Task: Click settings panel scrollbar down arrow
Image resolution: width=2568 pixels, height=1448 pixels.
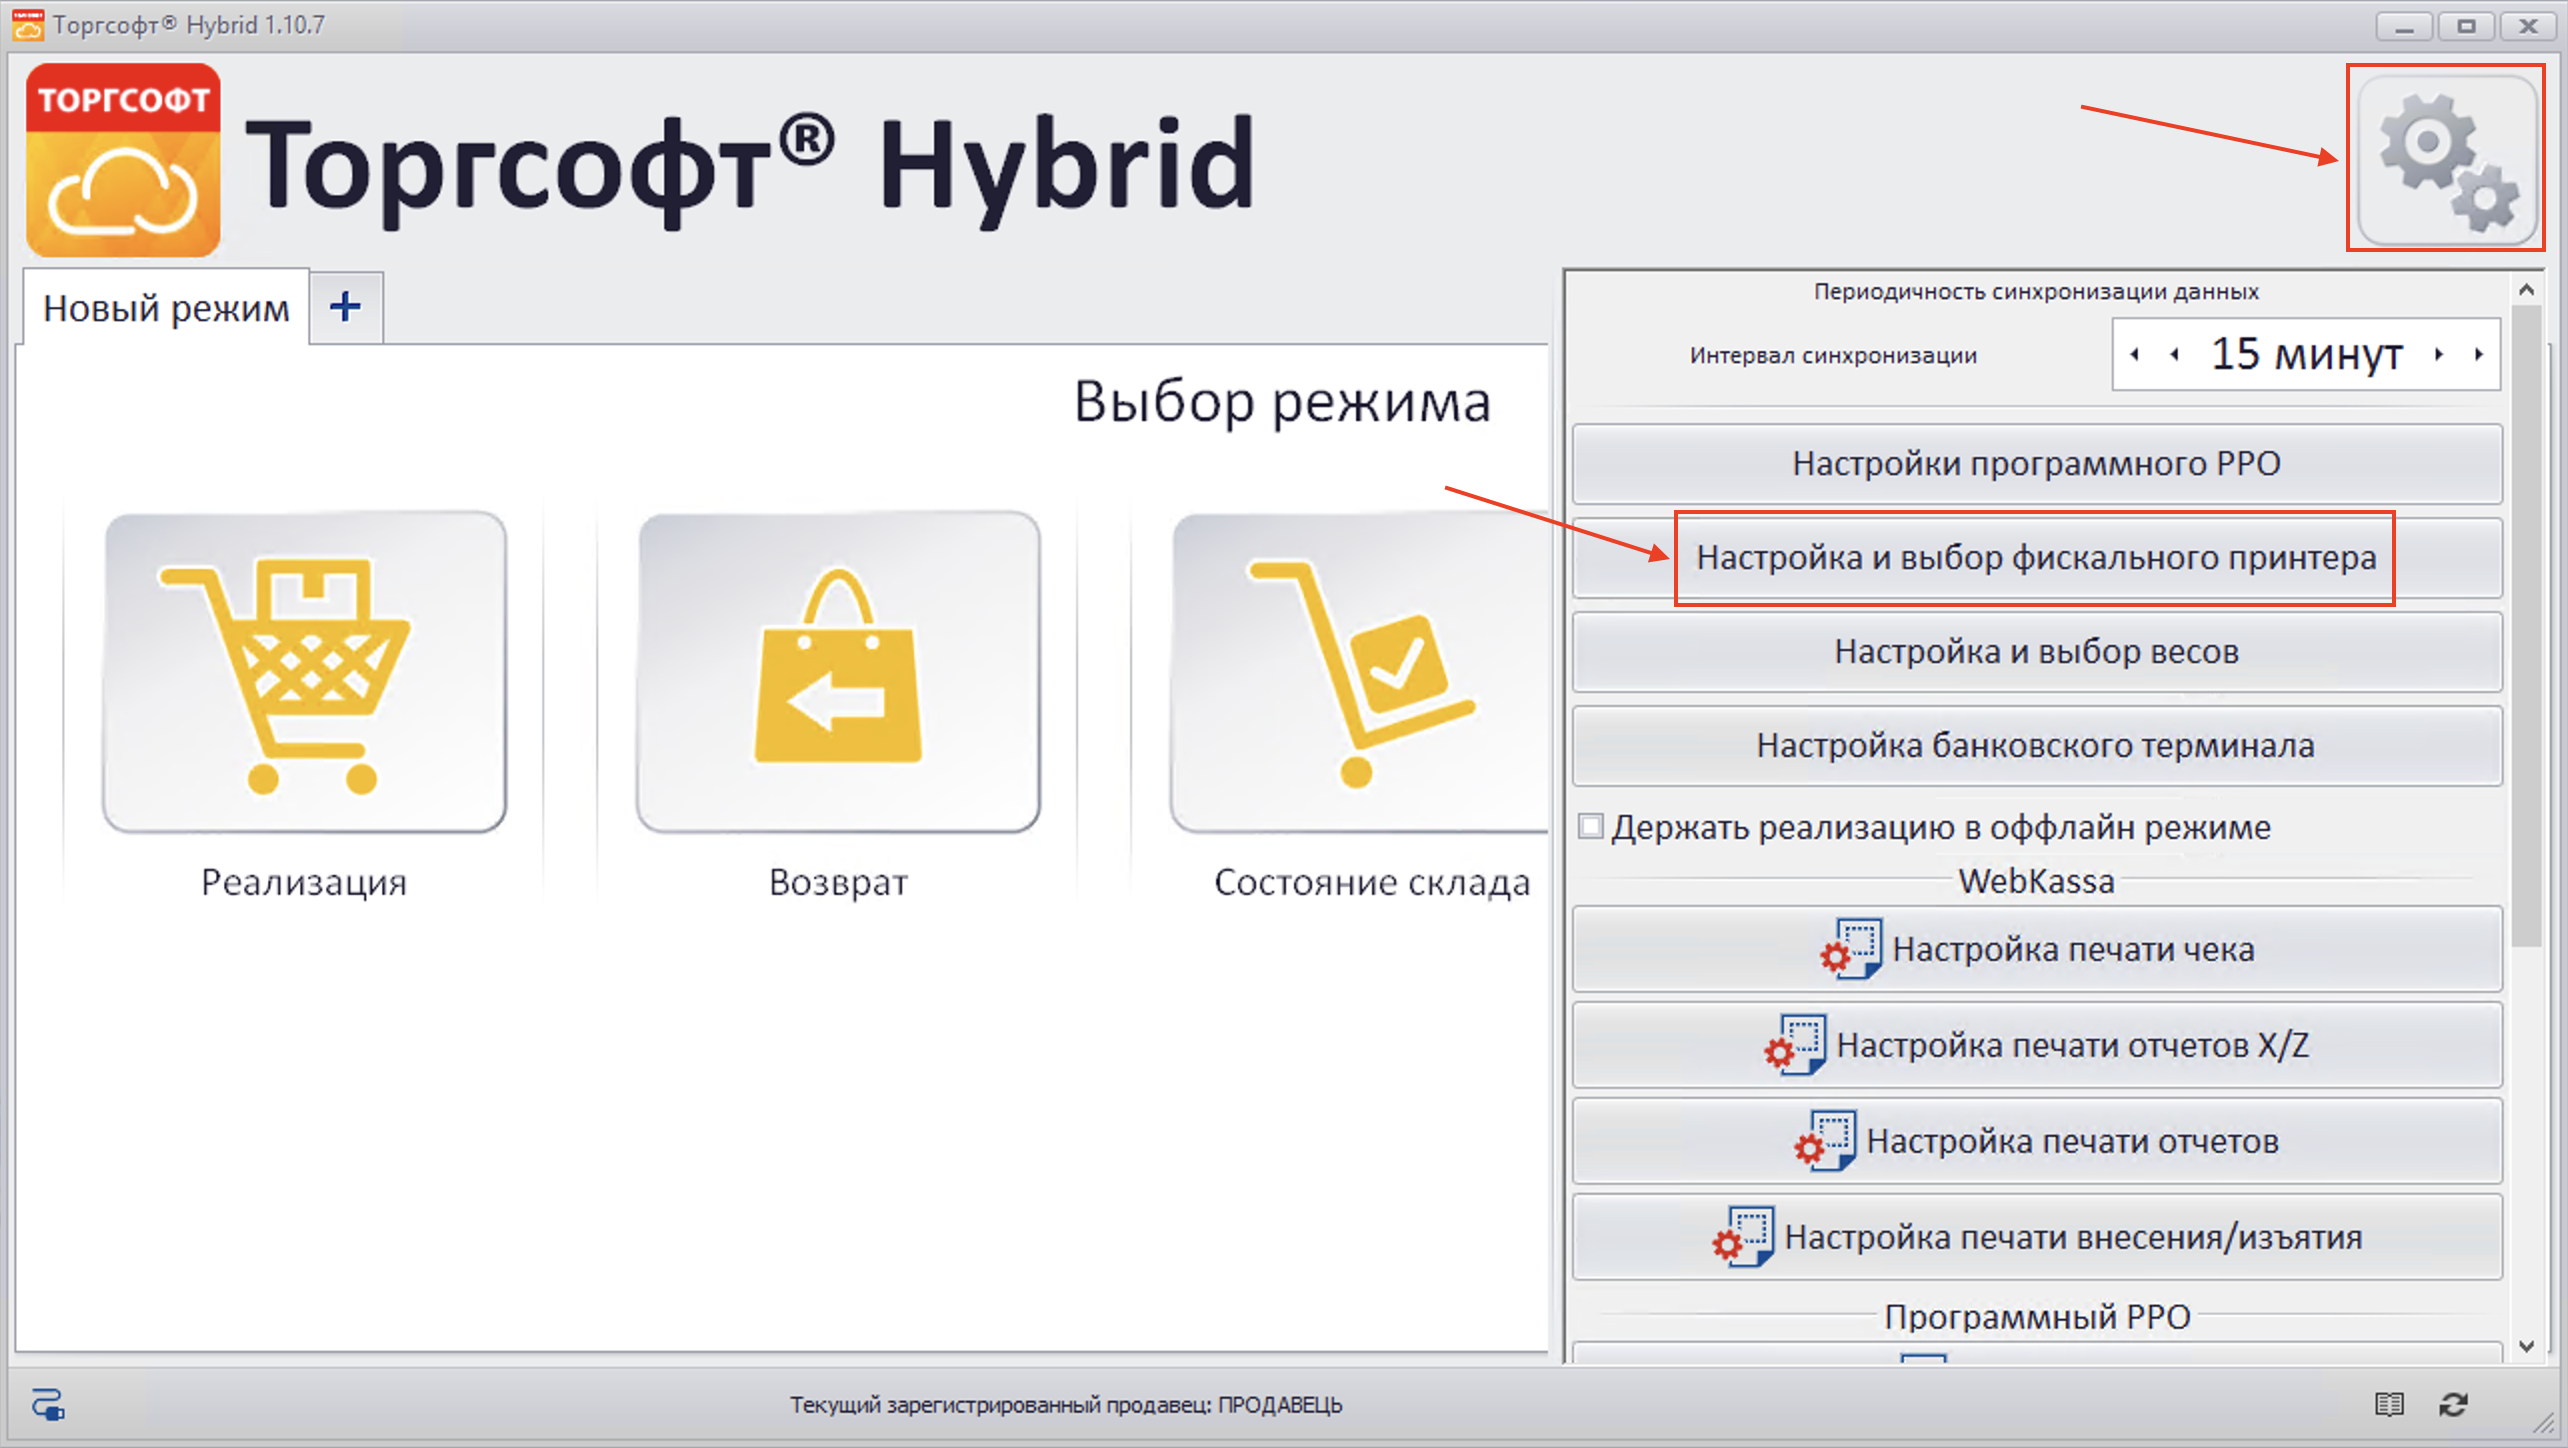Action: [x=2527, y=1346]
